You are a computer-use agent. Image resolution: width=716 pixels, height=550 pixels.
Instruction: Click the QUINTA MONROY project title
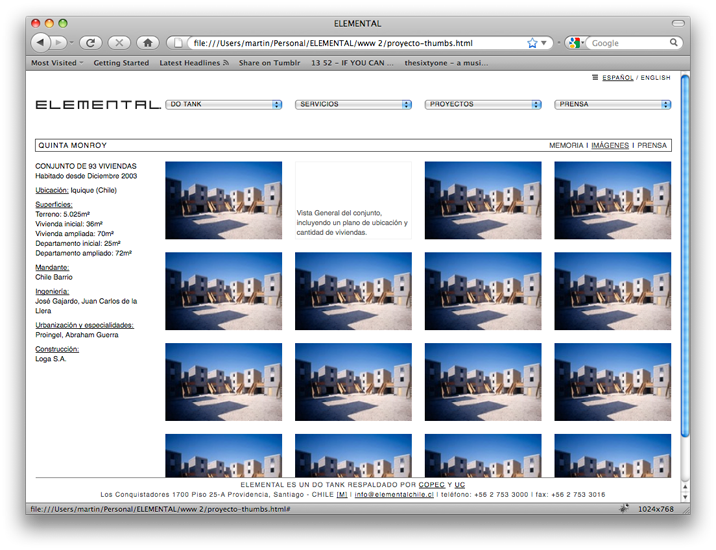tap(73, 145)
